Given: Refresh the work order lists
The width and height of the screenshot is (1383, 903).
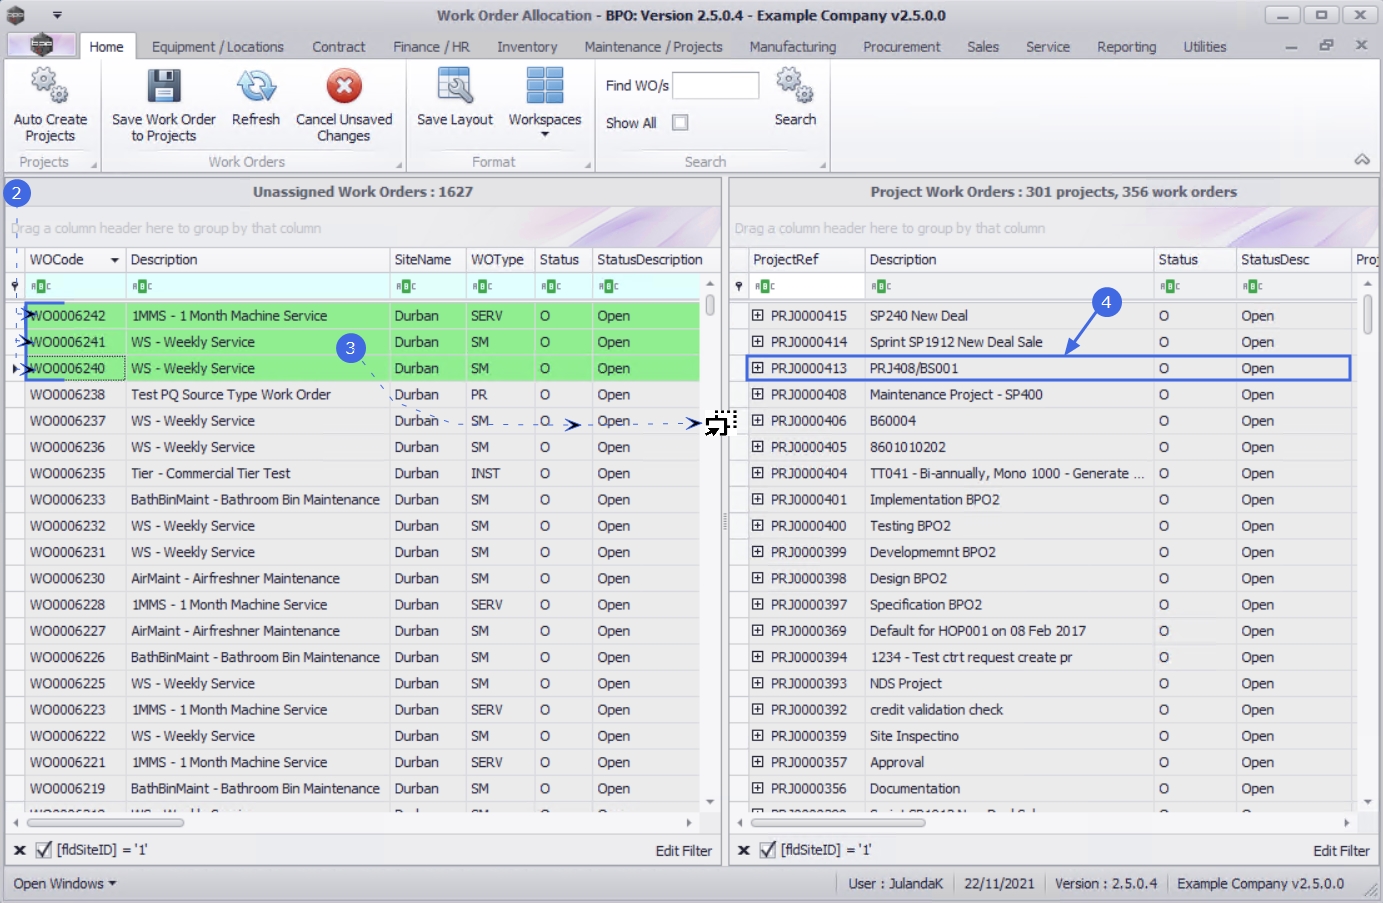Looking at the screenshot, I should tap(256, 98).
